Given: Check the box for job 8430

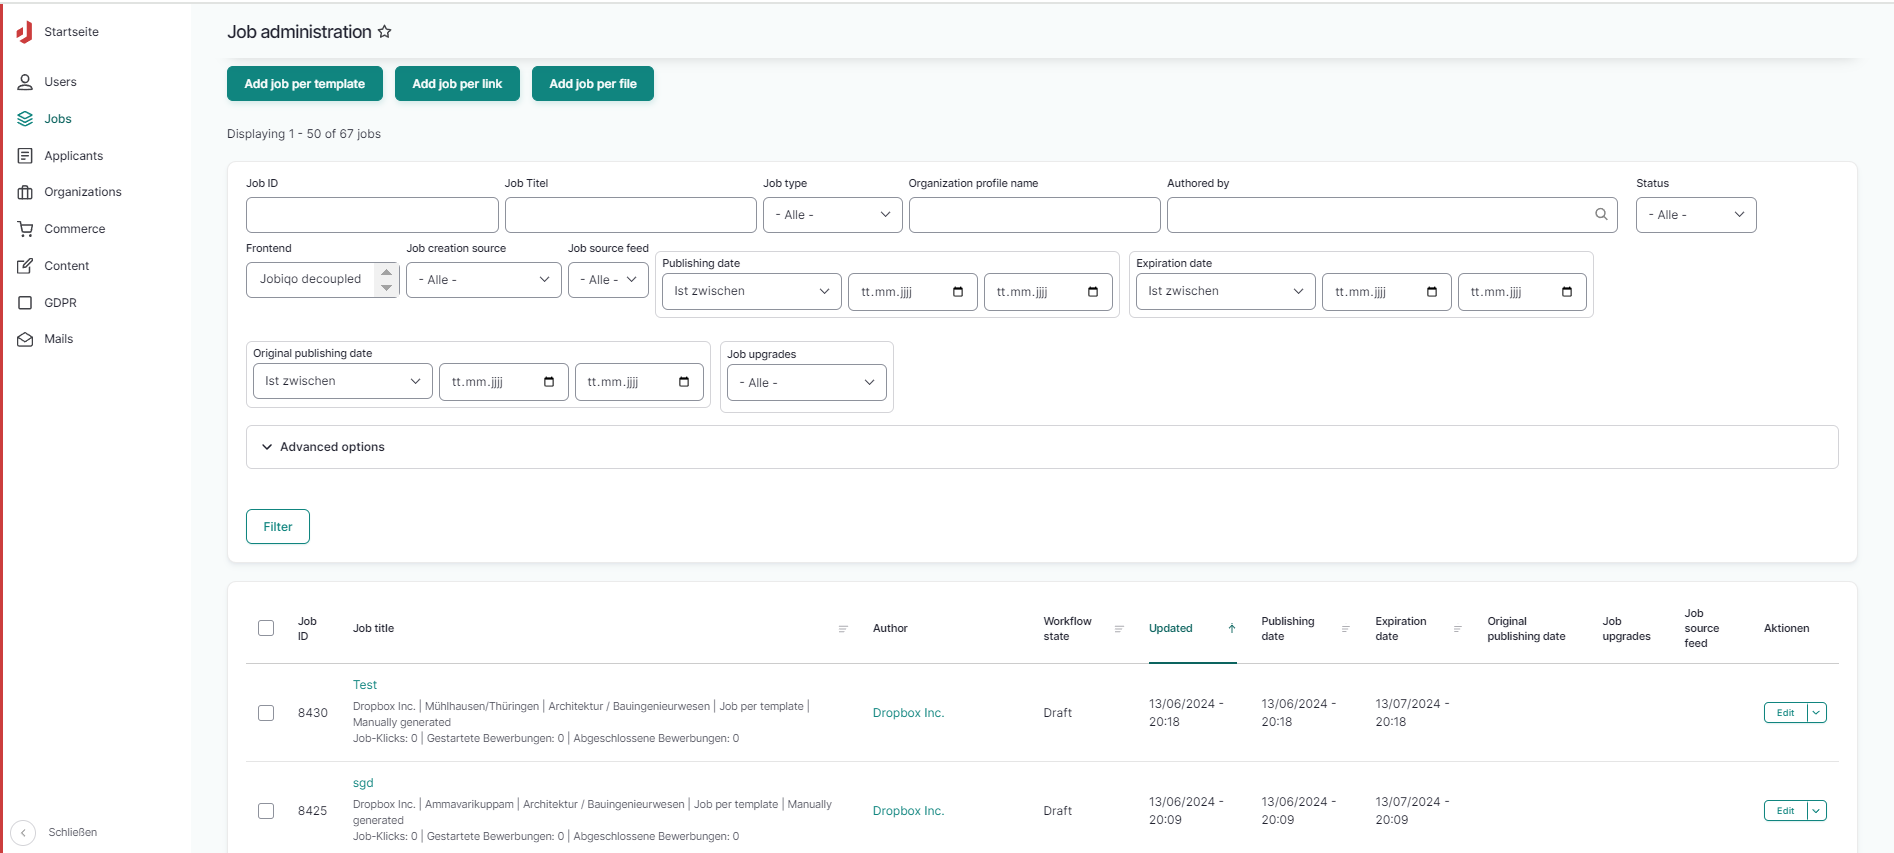Looking at the screenshot, I should [266, 713].
